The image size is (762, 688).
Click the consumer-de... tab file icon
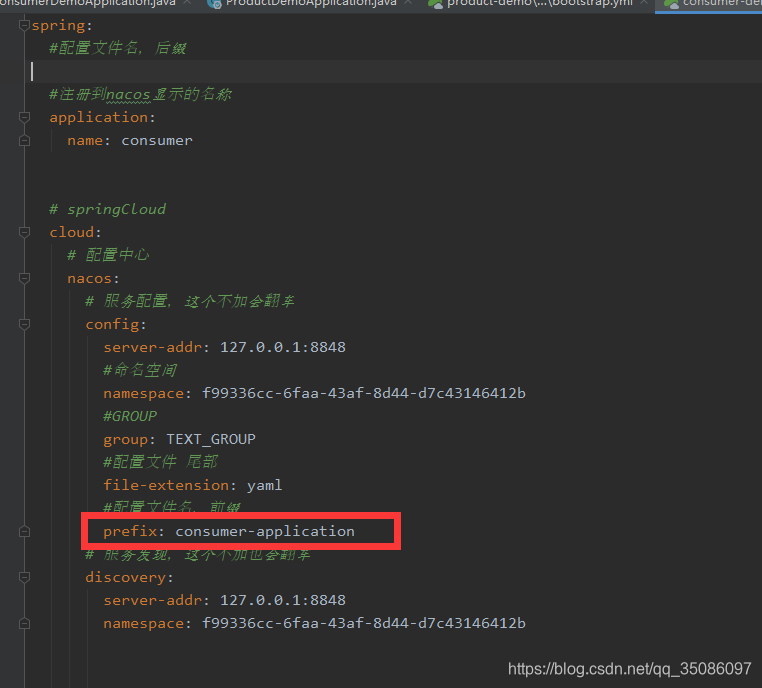point(672,4)
